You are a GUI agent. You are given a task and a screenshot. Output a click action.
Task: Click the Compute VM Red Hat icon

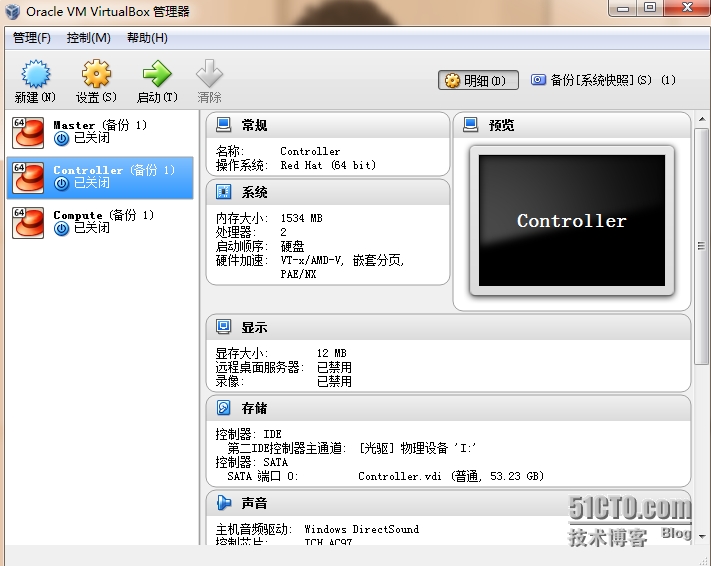coord(28,223)
